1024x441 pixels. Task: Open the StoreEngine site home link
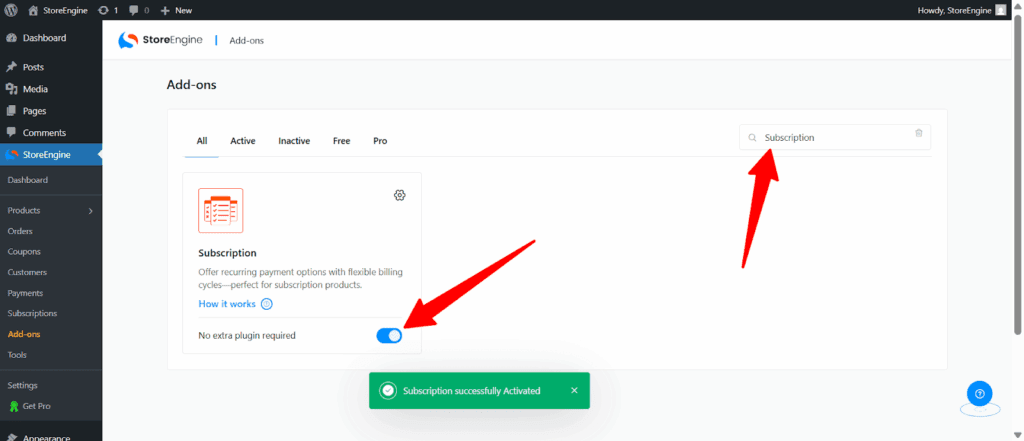click(x=58, y=10)
